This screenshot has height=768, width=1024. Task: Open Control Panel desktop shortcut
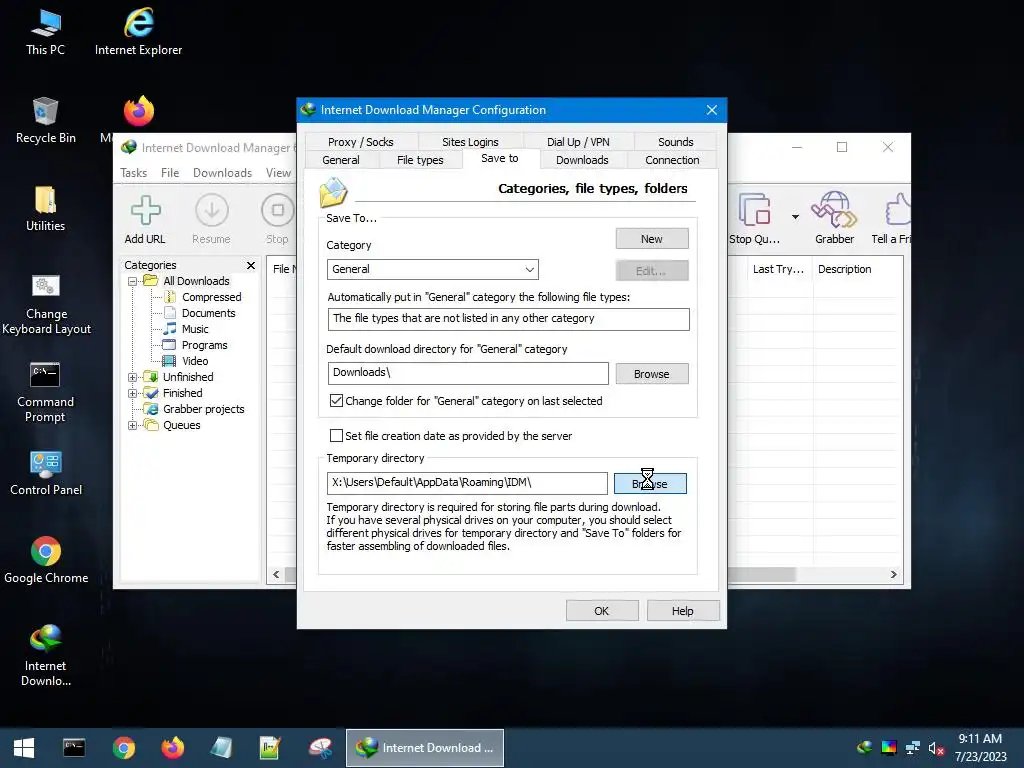46,473
